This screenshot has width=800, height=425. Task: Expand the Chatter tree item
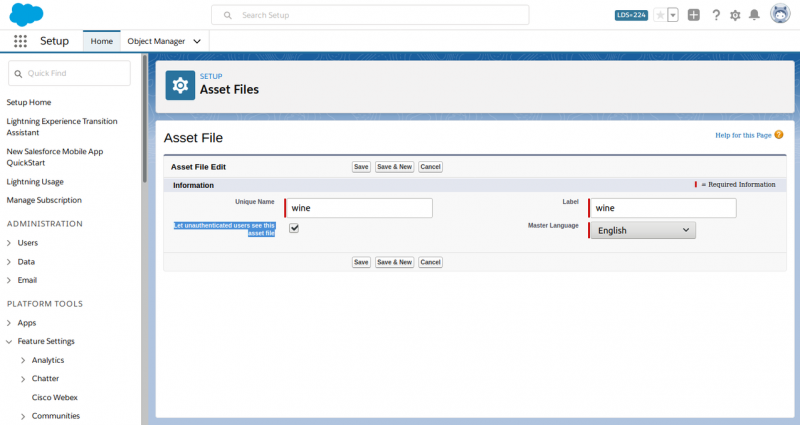tap(23, 379)
